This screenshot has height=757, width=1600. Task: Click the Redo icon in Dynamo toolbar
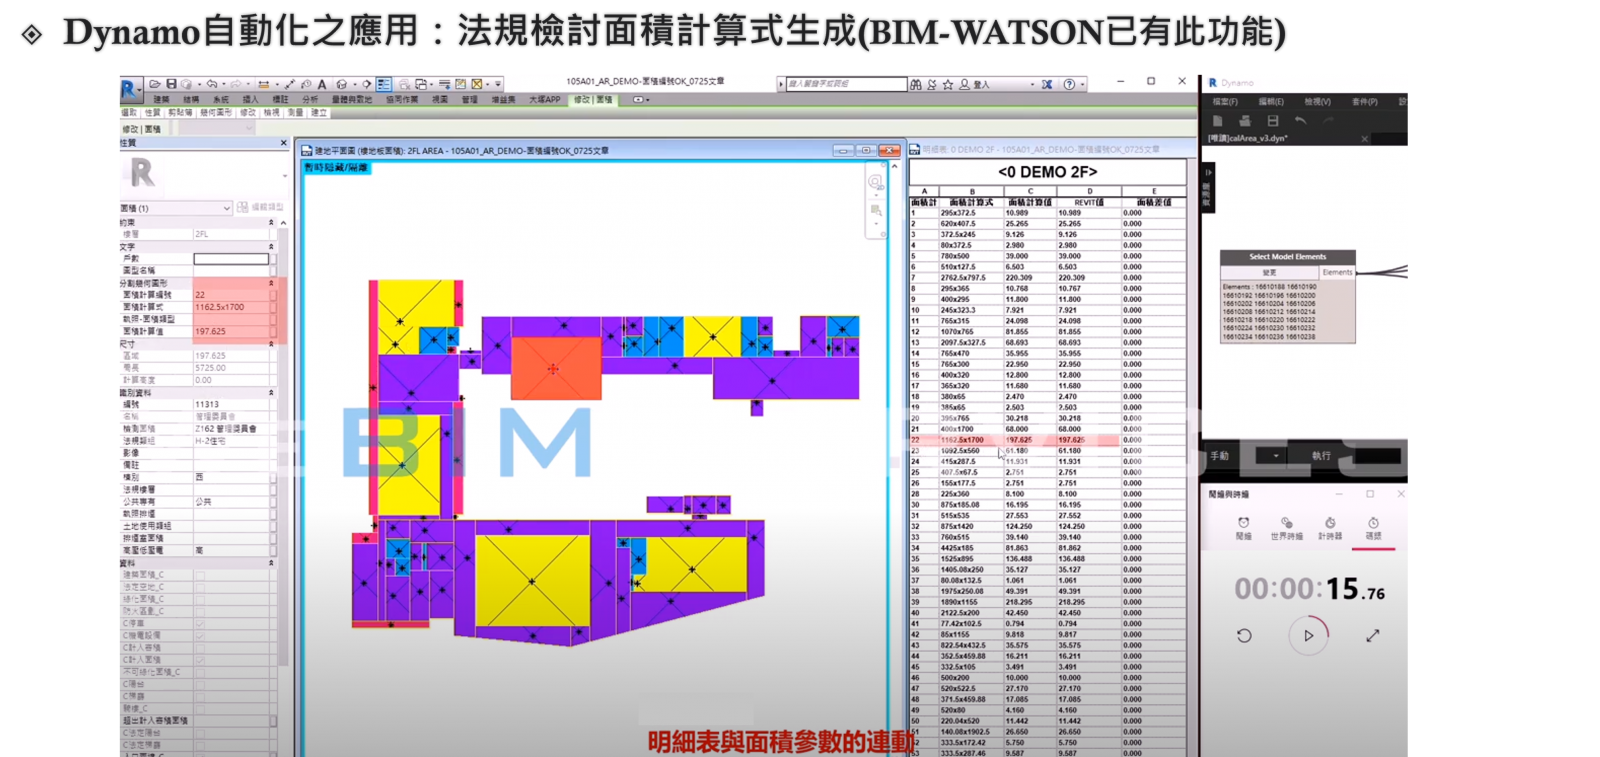tap(1328, 121)
